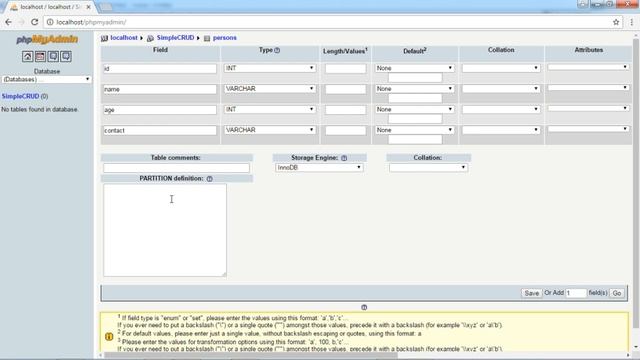Click the warning icon in the notes box
The width and height of the screenshot is (640, 360).
click(109, 337)
